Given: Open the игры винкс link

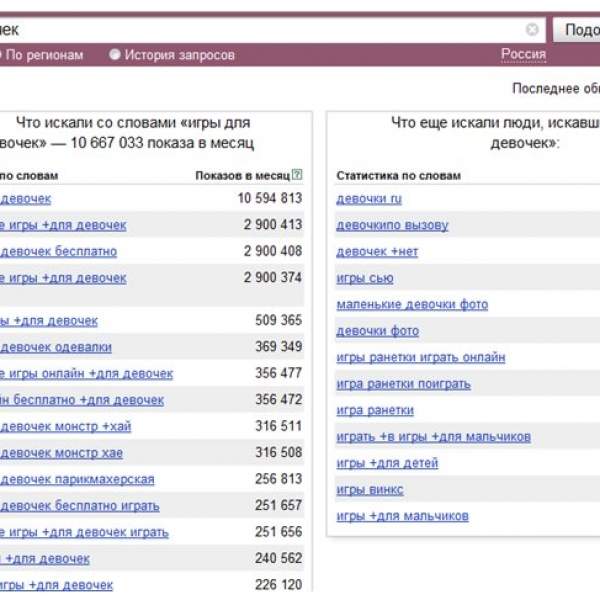Looking at the screenshot, I should pyautogui.click(x=370, y=489).
